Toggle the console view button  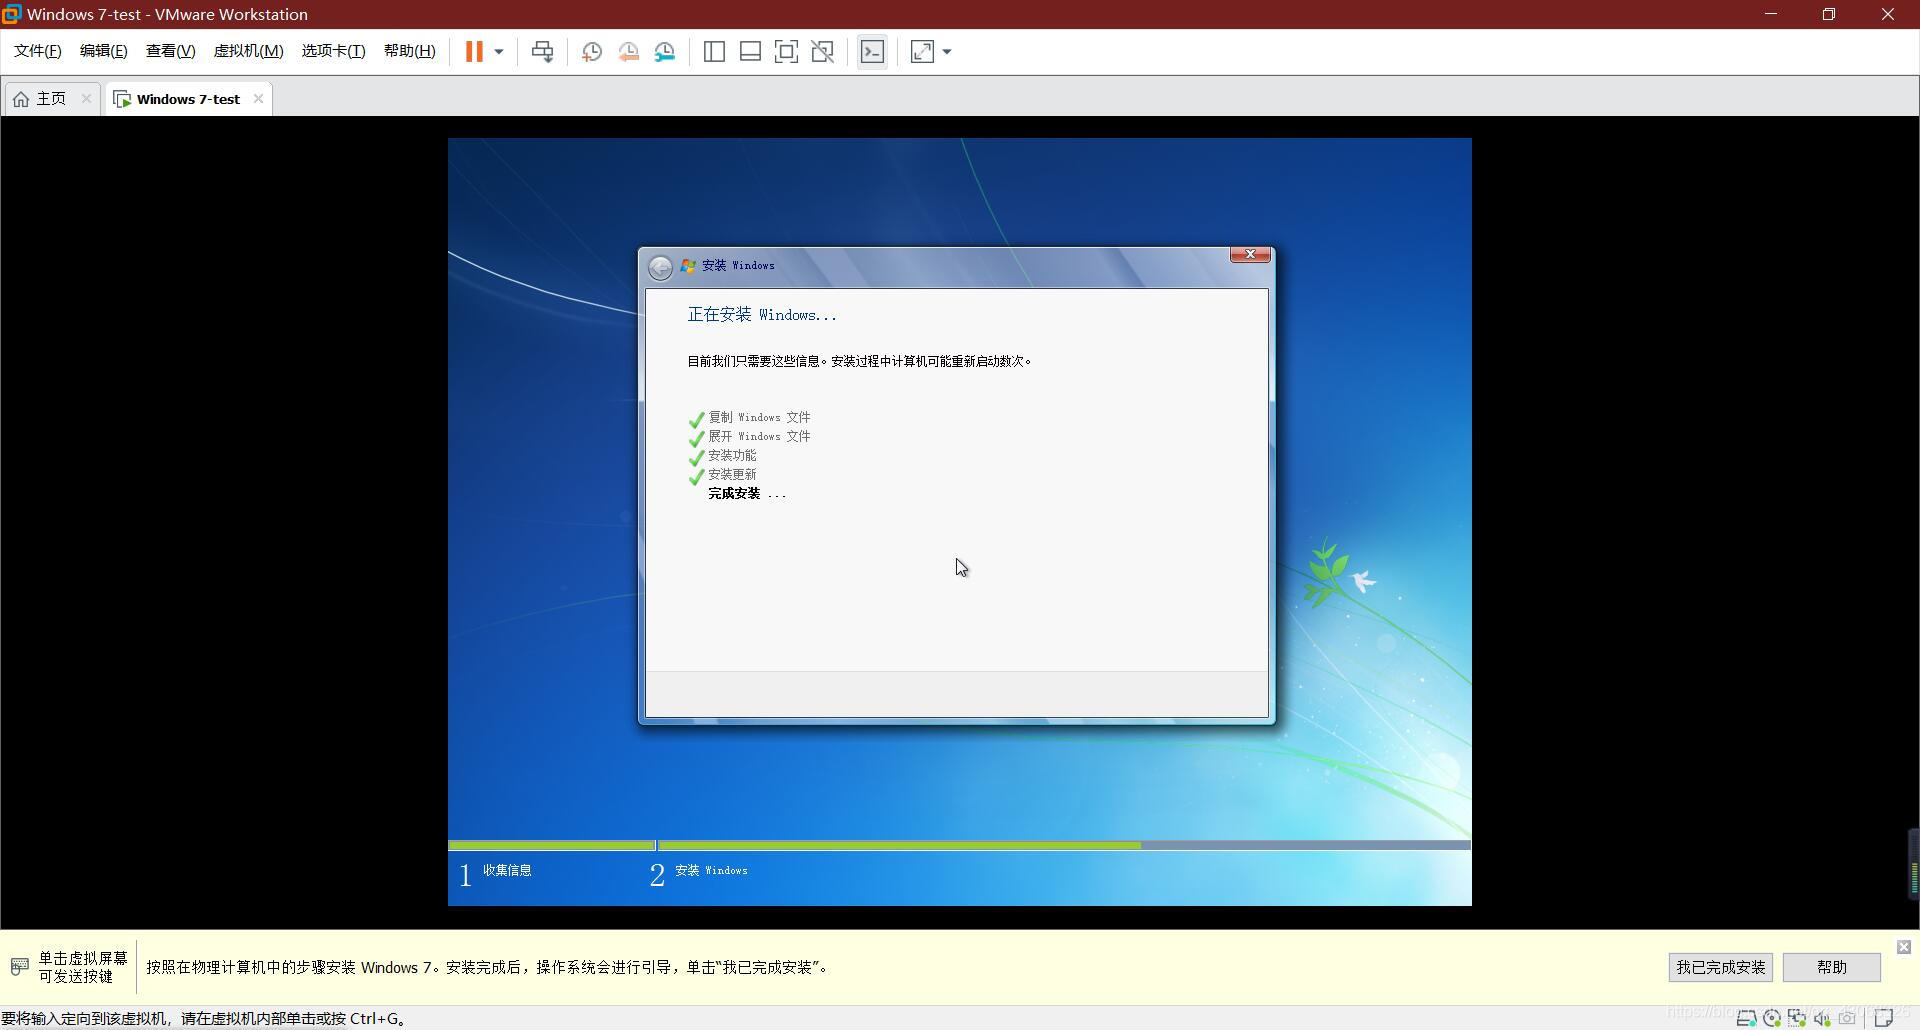[x=872, y=51]
